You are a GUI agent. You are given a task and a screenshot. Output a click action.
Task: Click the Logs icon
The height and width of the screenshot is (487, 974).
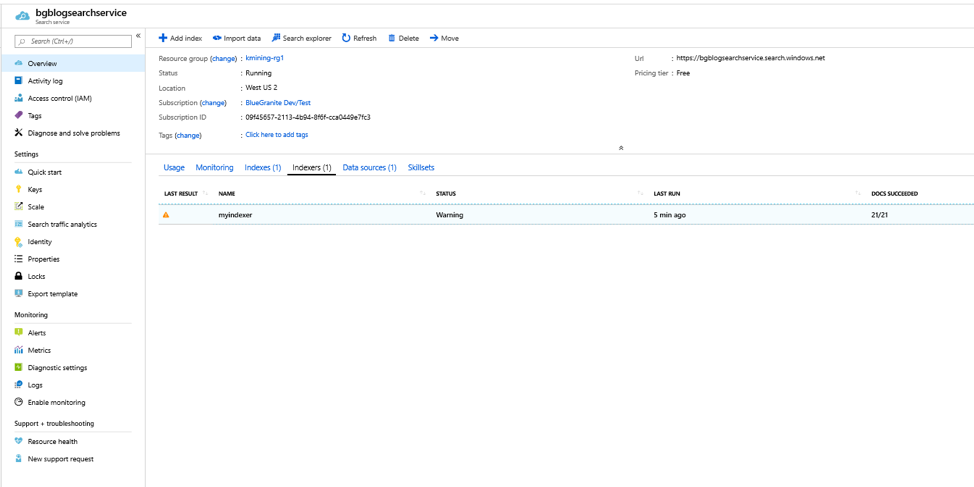(19, 385)
